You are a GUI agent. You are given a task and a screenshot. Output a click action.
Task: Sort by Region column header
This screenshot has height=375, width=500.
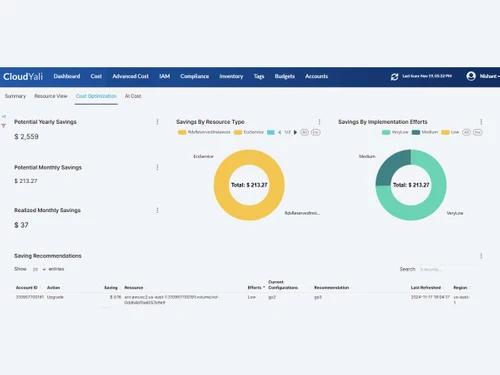point(460,288)
